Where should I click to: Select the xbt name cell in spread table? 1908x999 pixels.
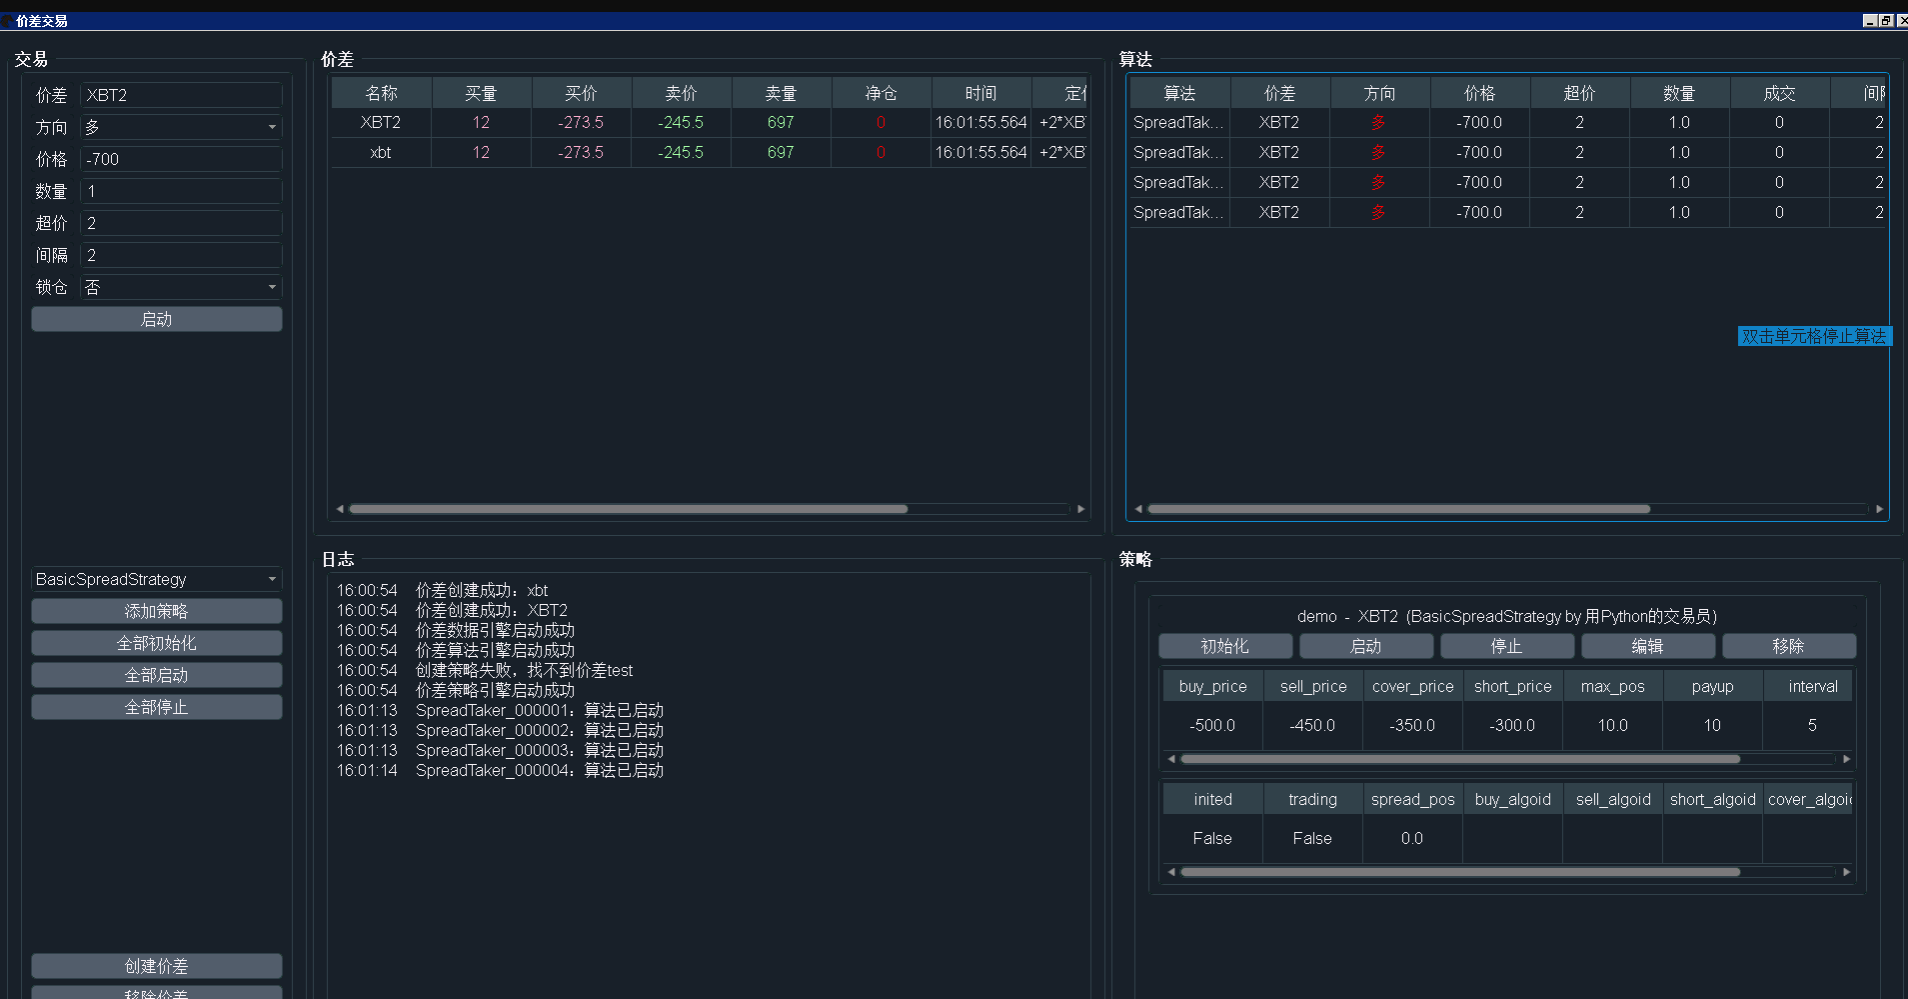coord(381,152)
